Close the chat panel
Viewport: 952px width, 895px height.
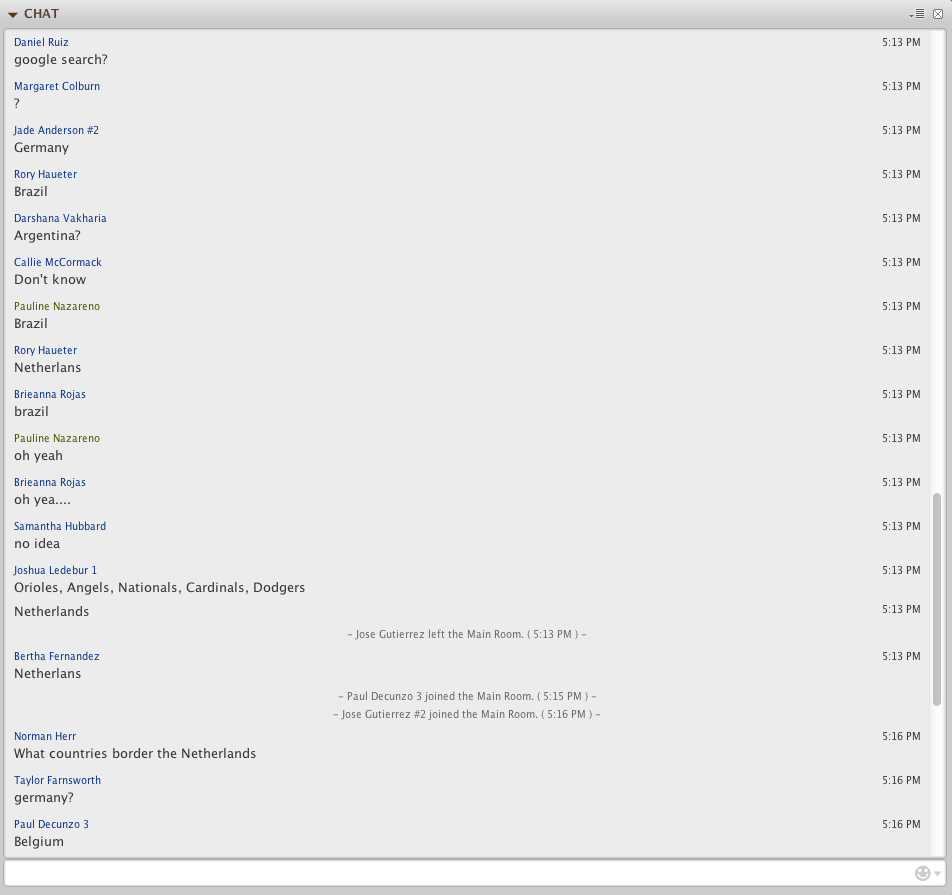[x=937, y=13]
